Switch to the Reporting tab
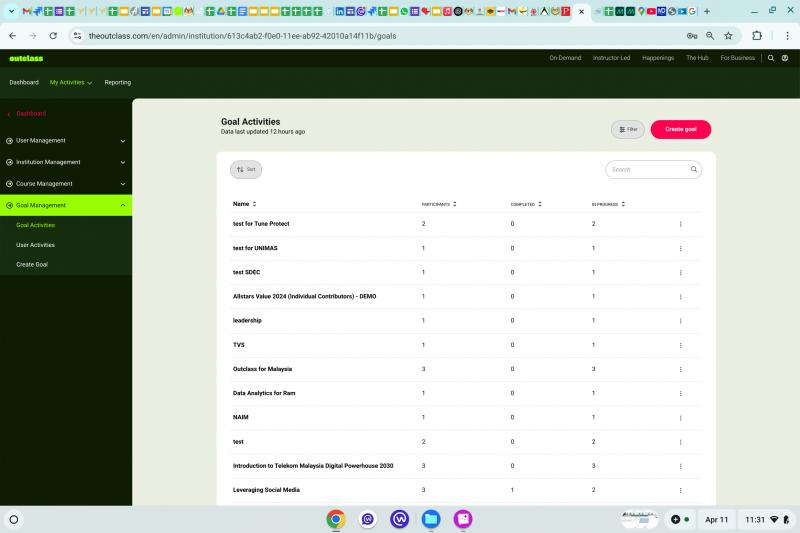Image resolution: width=800 pixels, height=533 pixels. tap(117, 83)
